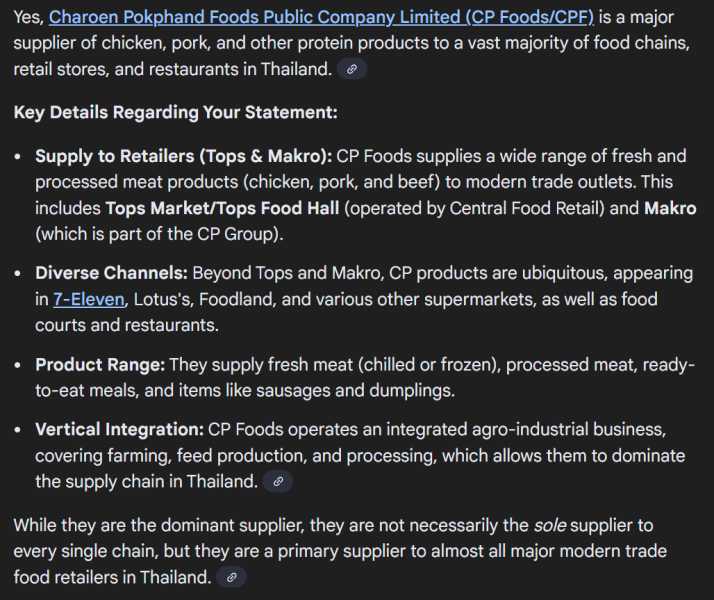The height and width of the screenshot is (600, 714).
Task: Click the bullet point beside Supply to Retailers
Action: [x=19, y=157]
